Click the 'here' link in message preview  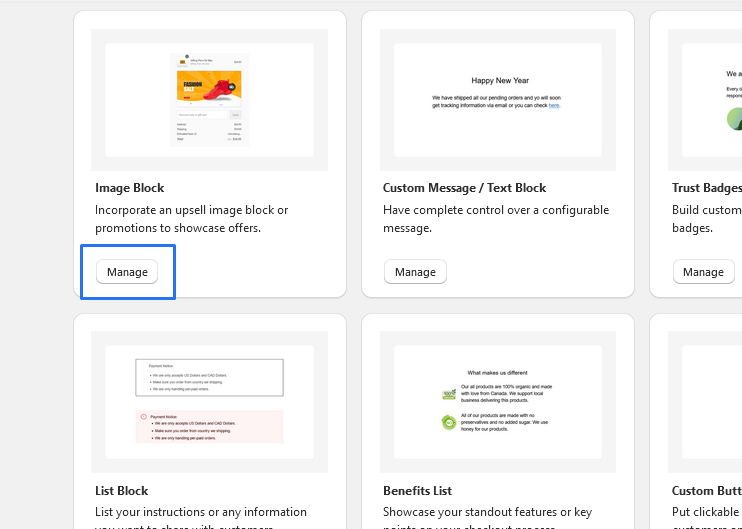click(x=554, y=105)
